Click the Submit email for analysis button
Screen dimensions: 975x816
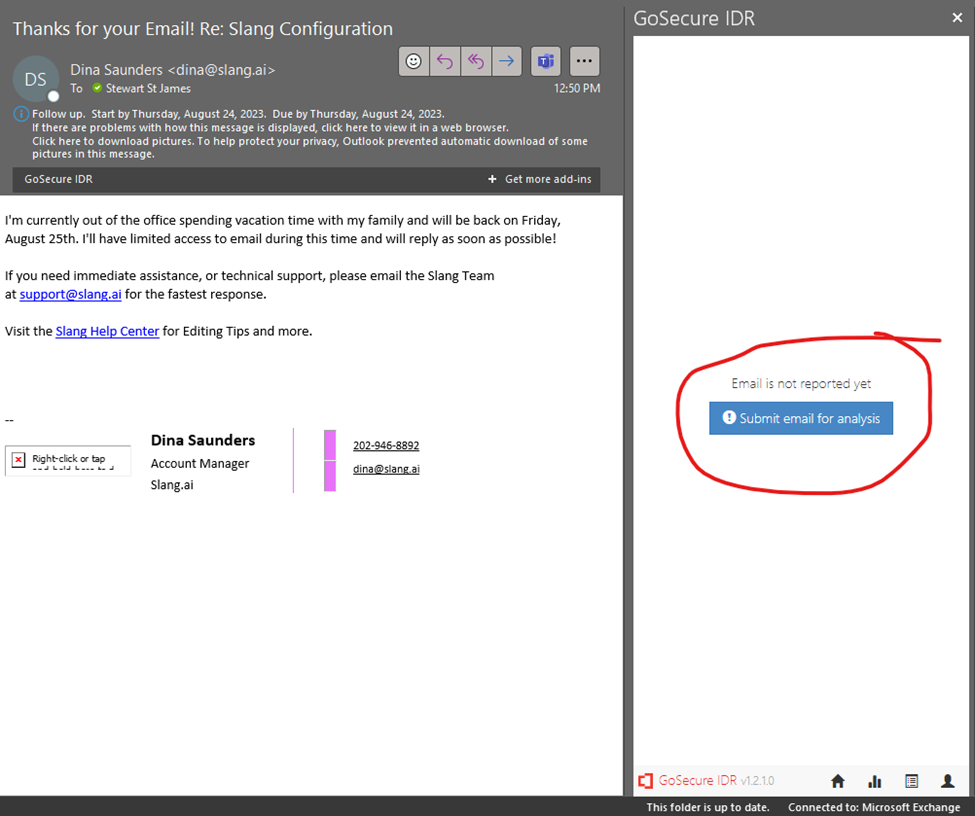pos(800,418)
